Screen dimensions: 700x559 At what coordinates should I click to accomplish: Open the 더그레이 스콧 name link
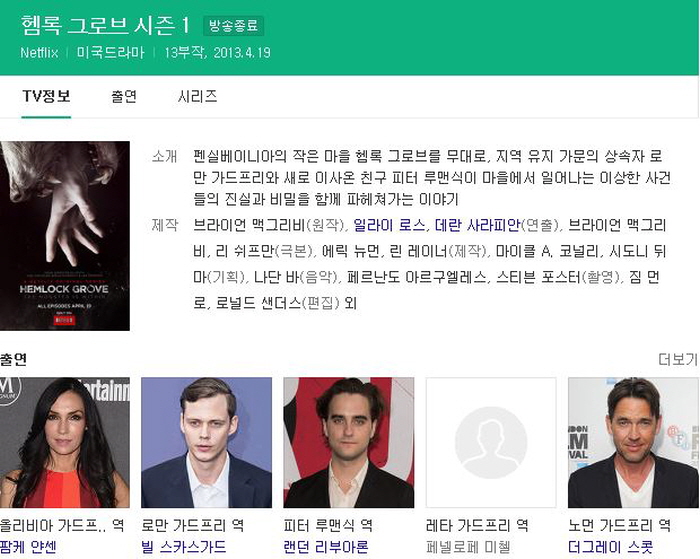(x=610, y=547)
